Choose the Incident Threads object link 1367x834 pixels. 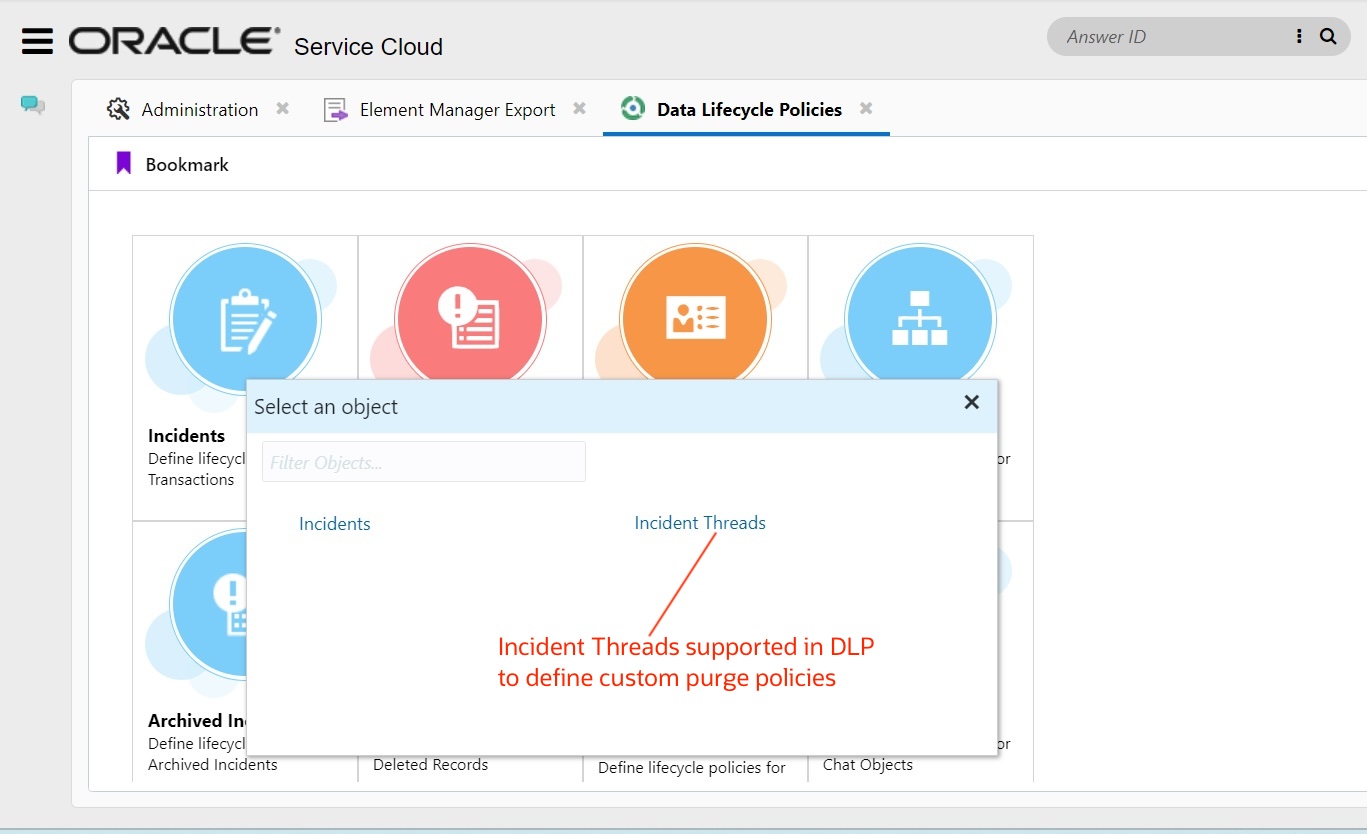pos(700,523)
